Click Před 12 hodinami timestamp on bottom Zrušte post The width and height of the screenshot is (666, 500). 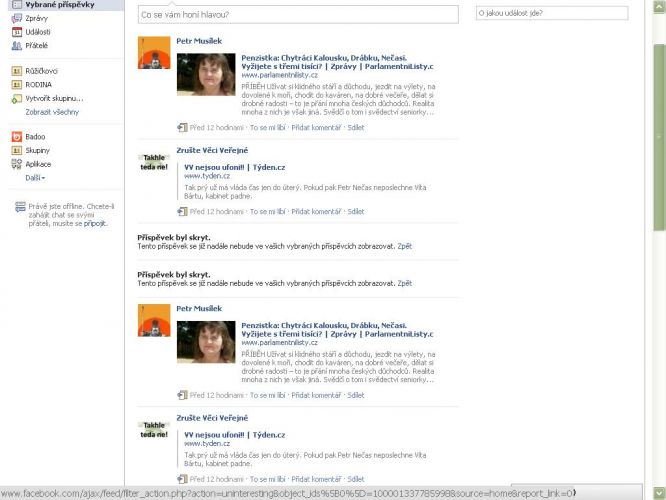217,479
